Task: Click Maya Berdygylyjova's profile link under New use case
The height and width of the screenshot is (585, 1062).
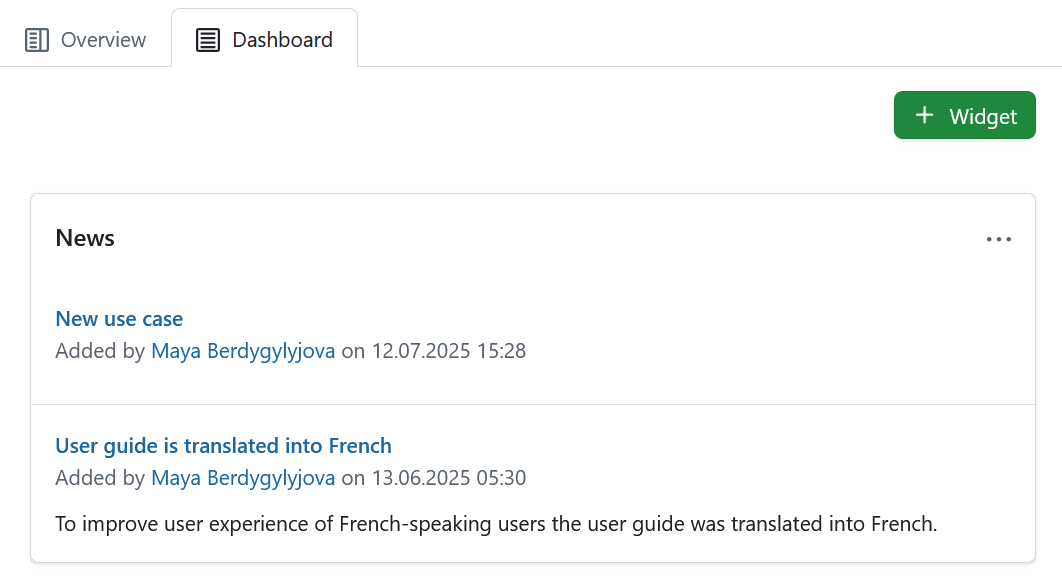Action: tap(243, 351)
